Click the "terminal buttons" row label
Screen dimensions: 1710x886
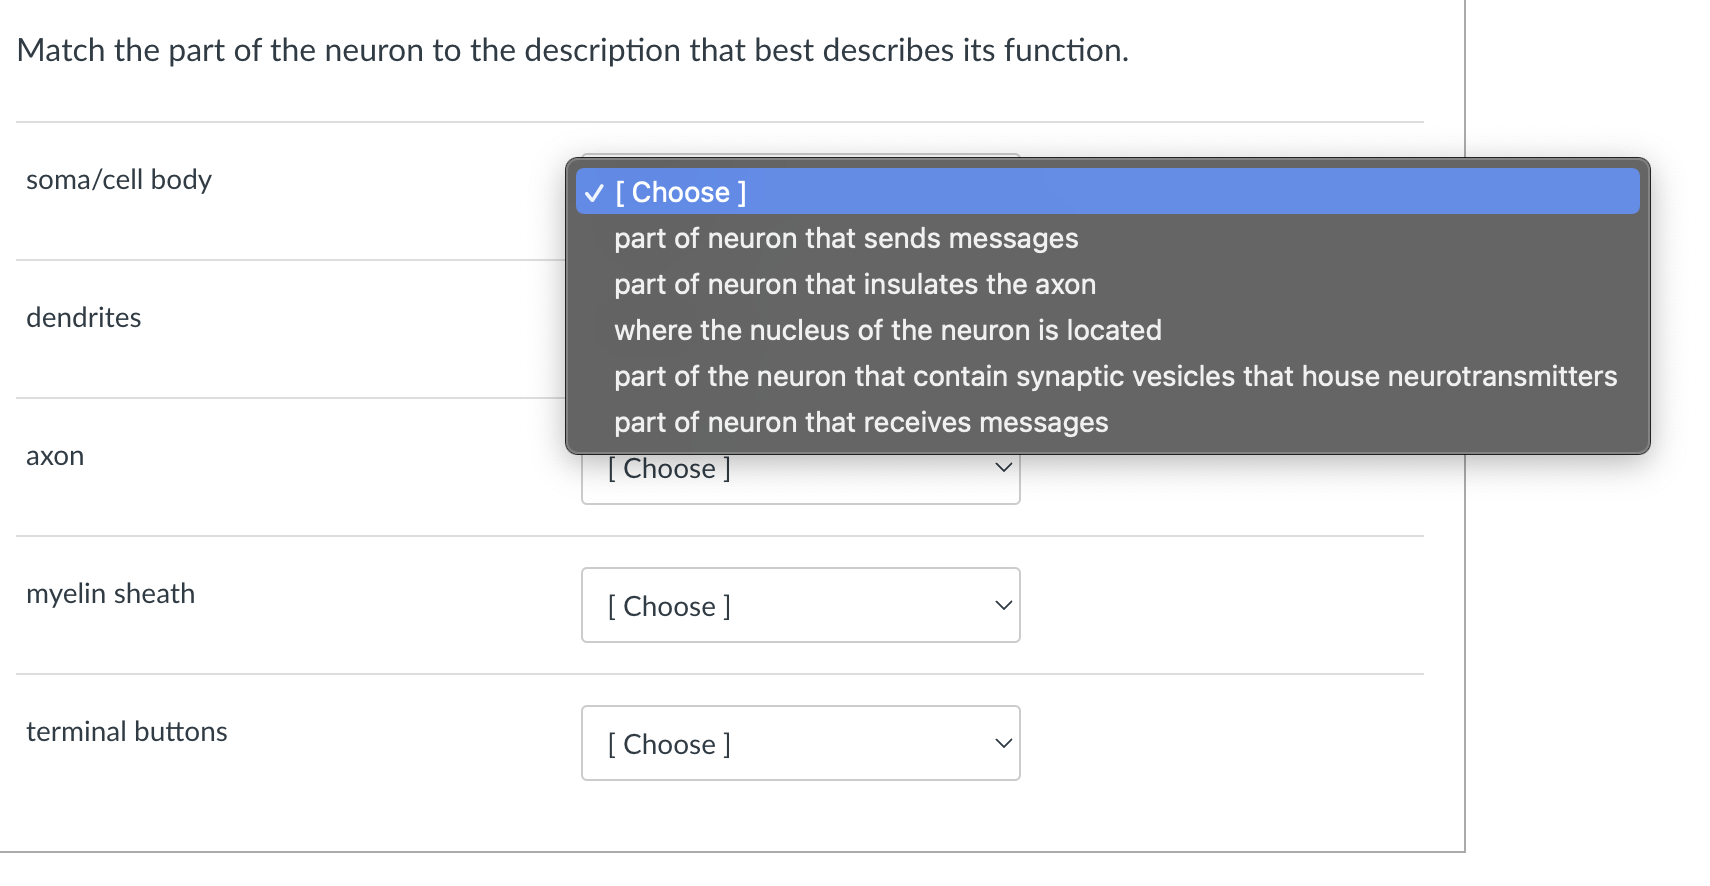pyautogui.click(x=127, y=732)
